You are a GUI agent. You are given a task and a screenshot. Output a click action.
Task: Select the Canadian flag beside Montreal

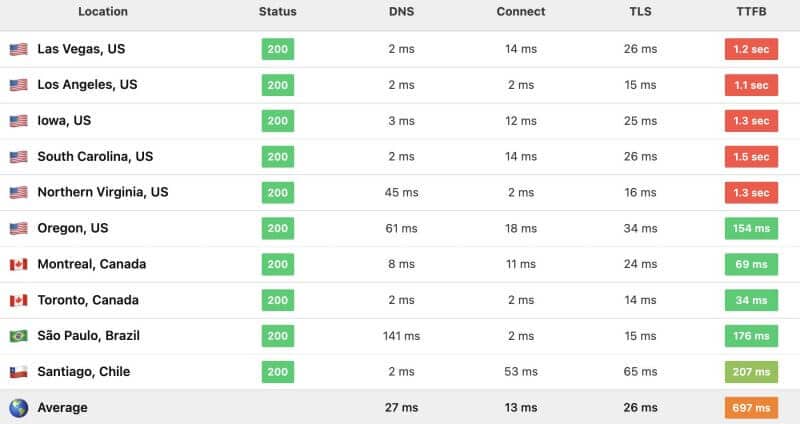pos(18,264)
